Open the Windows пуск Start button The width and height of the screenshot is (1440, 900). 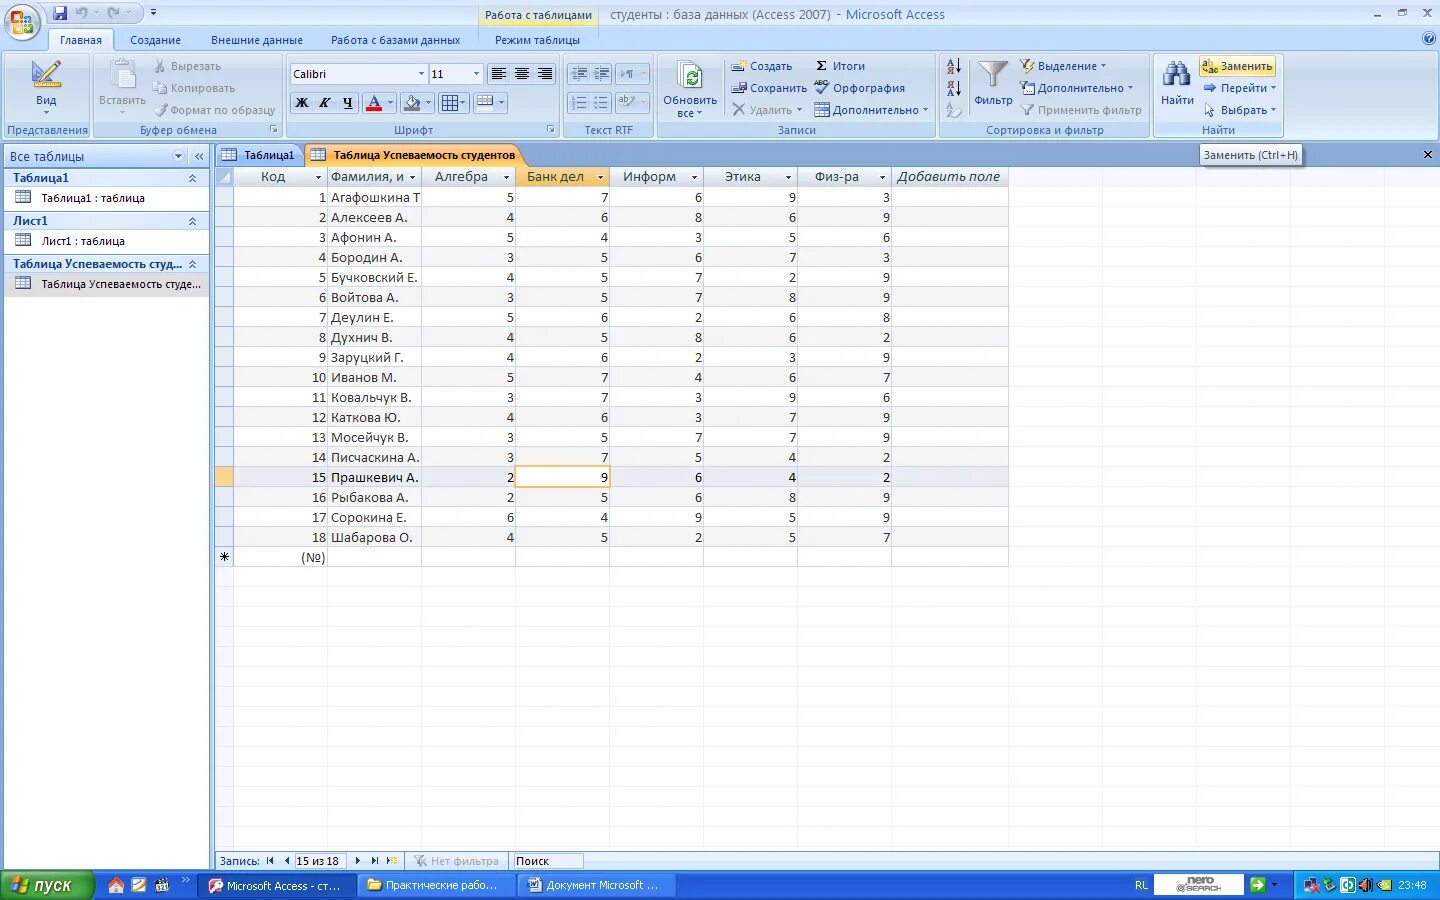pos(48,885)
